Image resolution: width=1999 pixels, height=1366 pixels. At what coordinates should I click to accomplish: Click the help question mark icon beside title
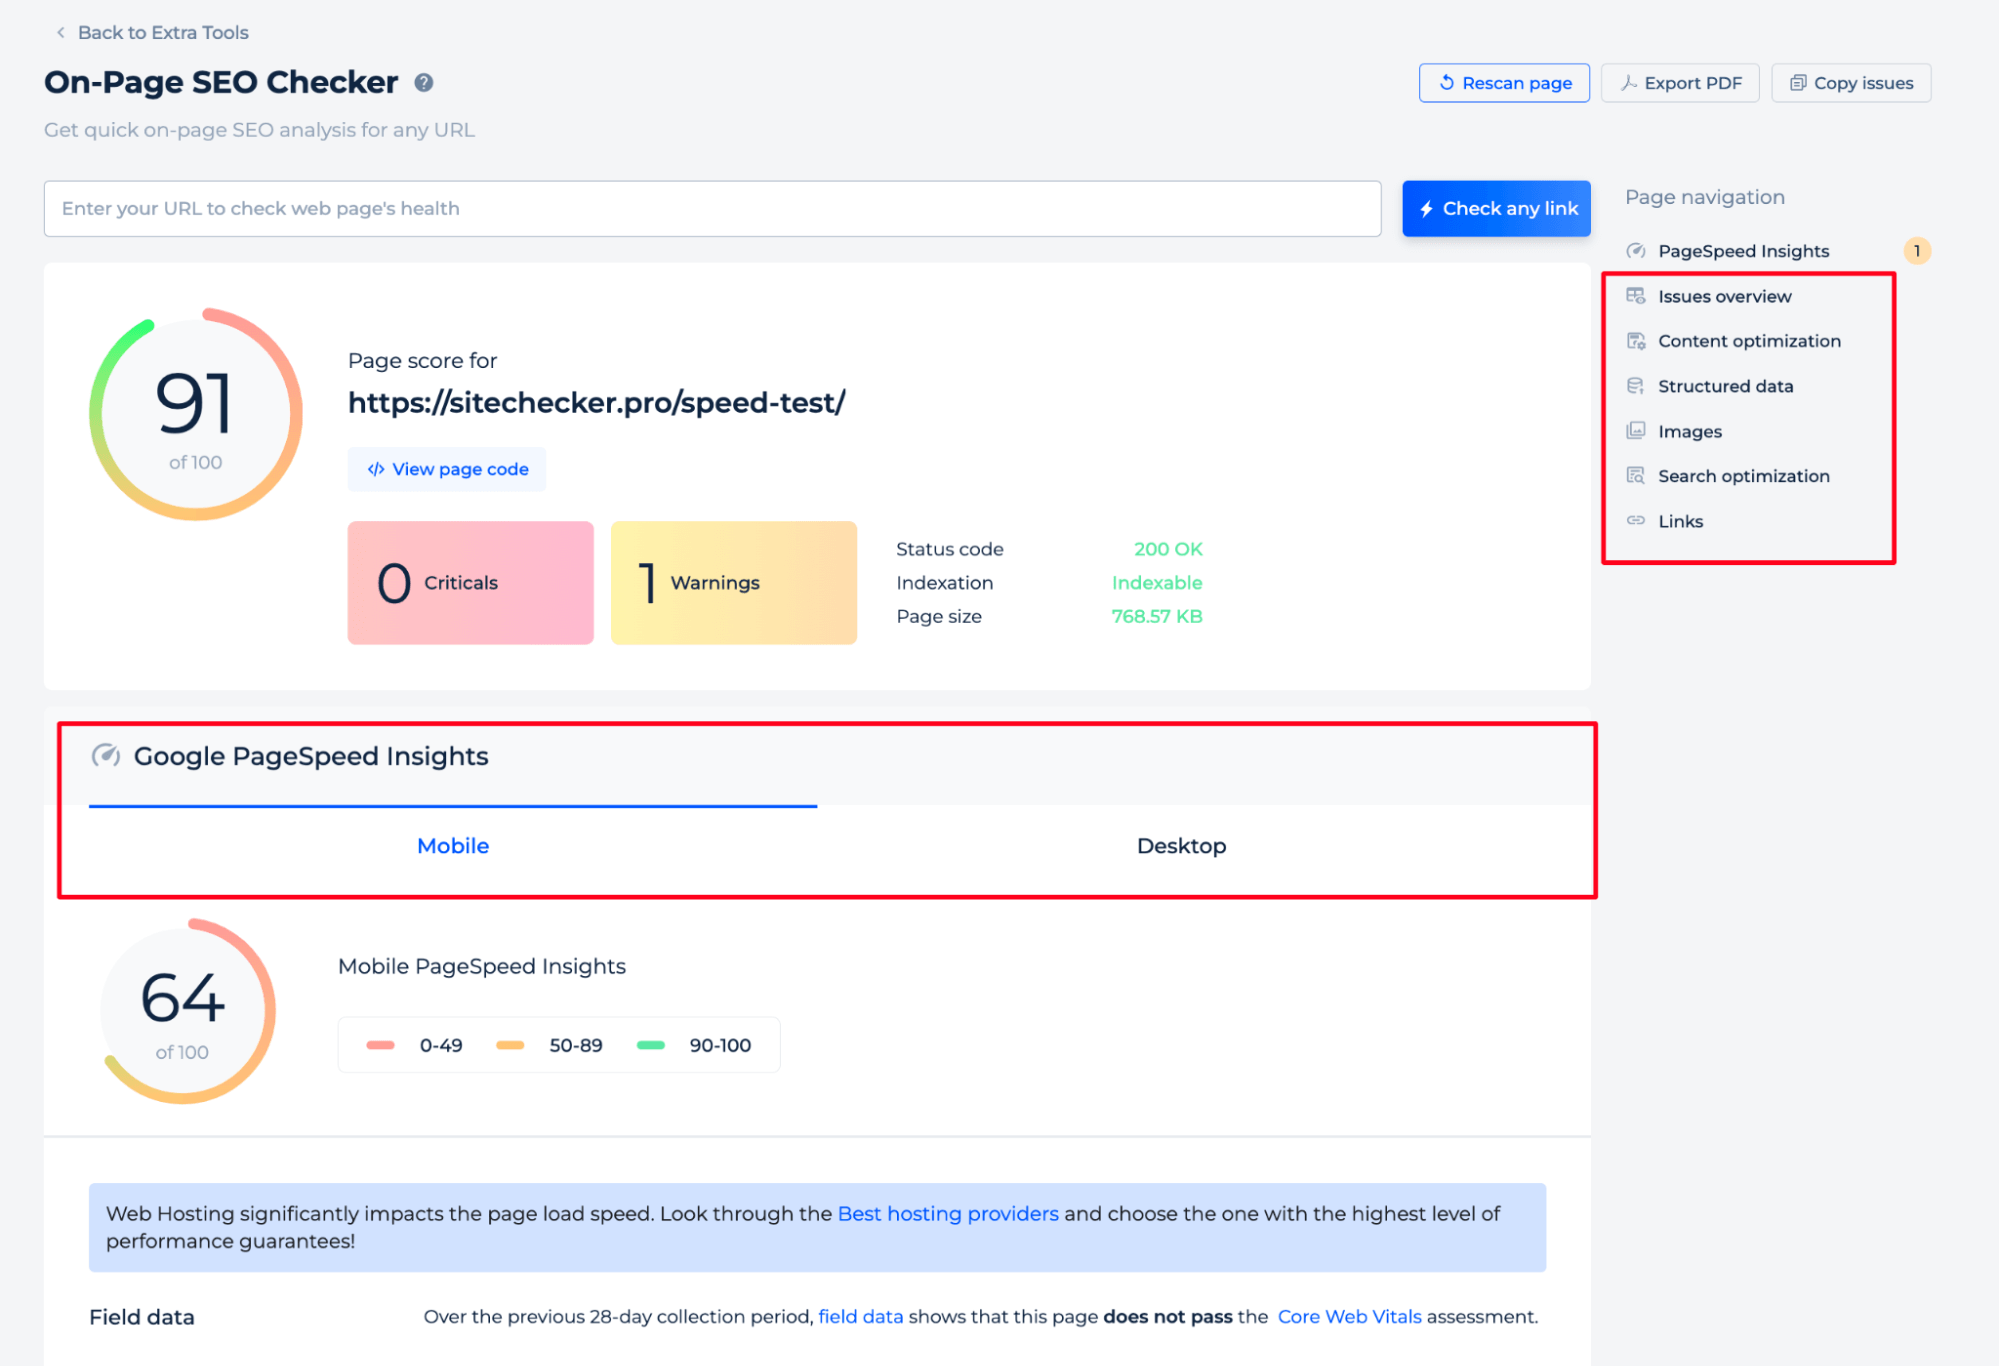coord(424,83)
